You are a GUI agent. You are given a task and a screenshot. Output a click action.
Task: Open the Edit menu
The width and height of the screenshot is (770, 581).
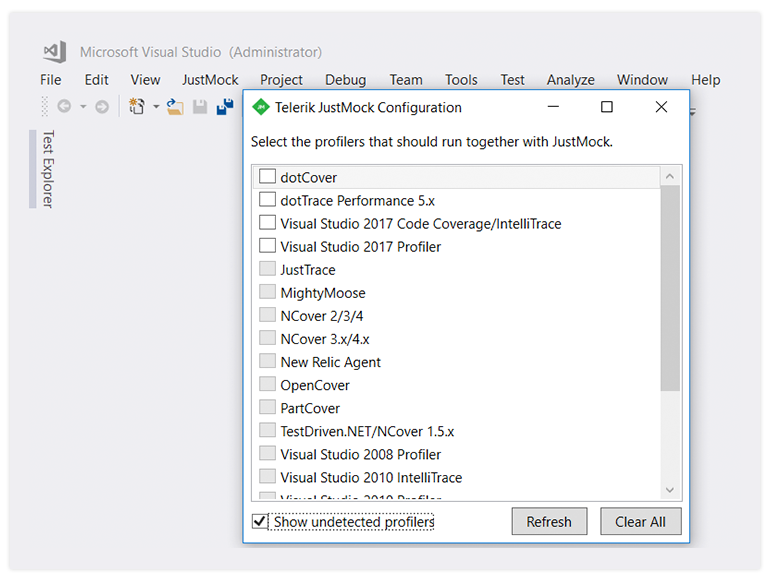pyautogui.click(x=96, y=80)
